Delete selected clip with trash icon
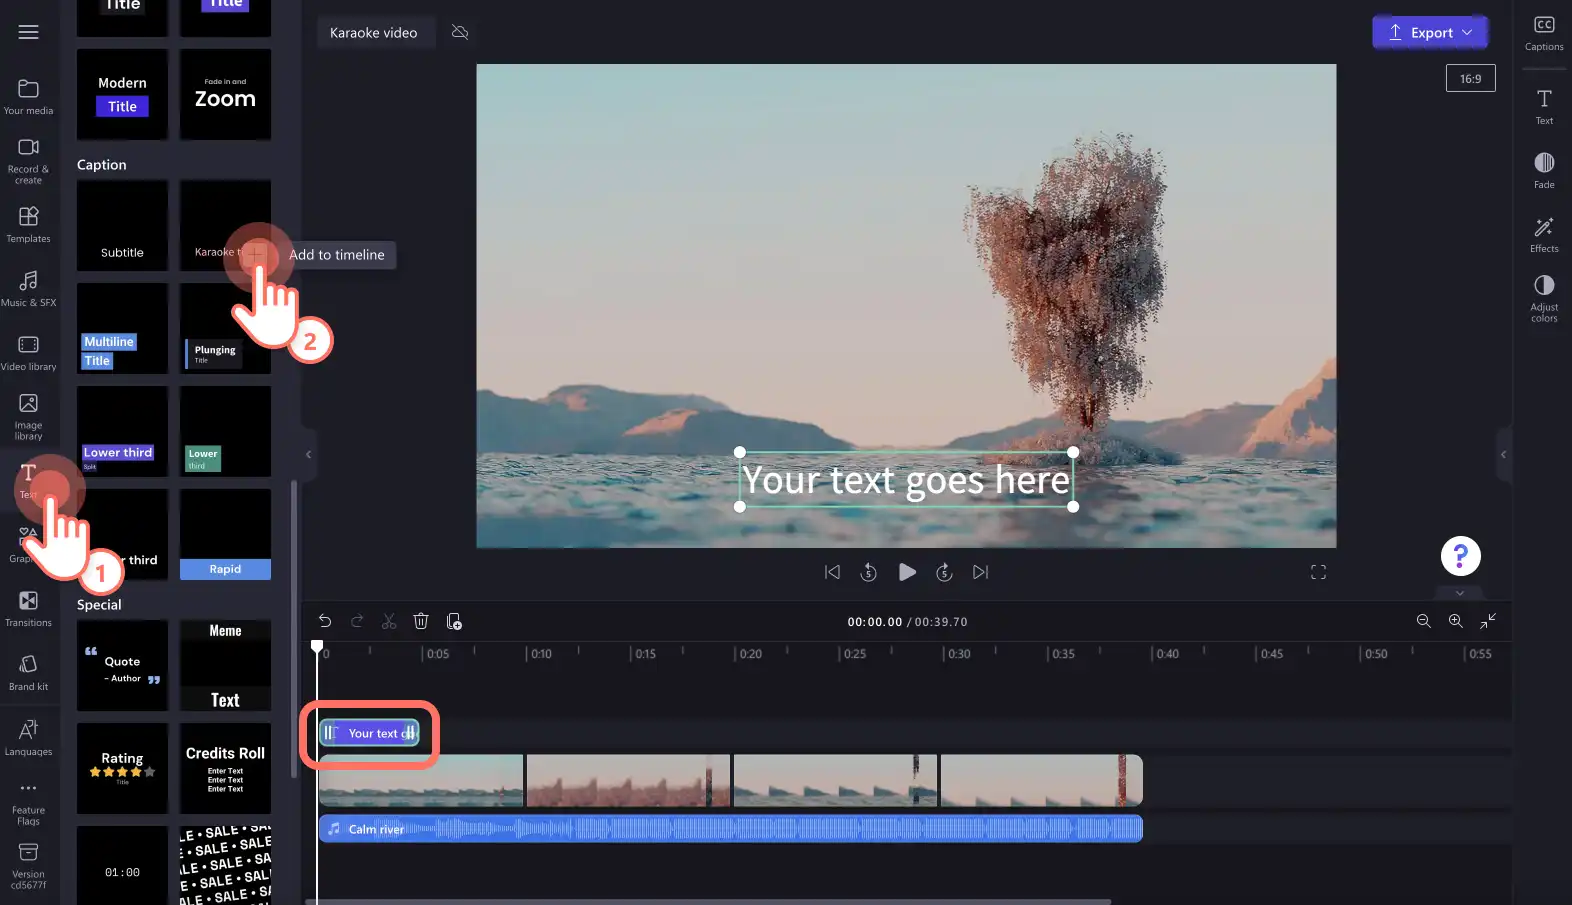Viewport: 1572px width, 905px height. (421, 621)
